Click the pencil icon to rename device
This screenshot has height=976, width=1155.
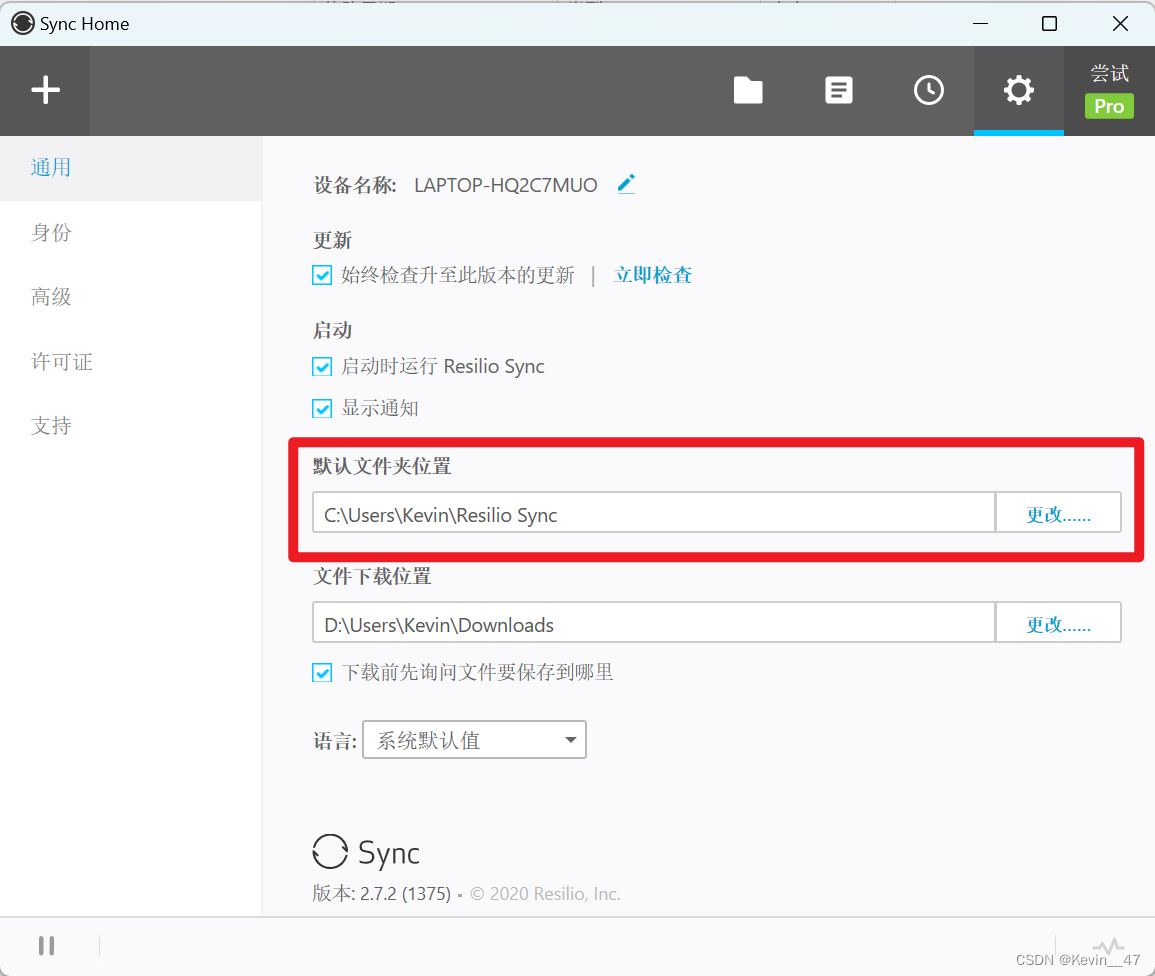pyautogui.click(x=626, y=184)
